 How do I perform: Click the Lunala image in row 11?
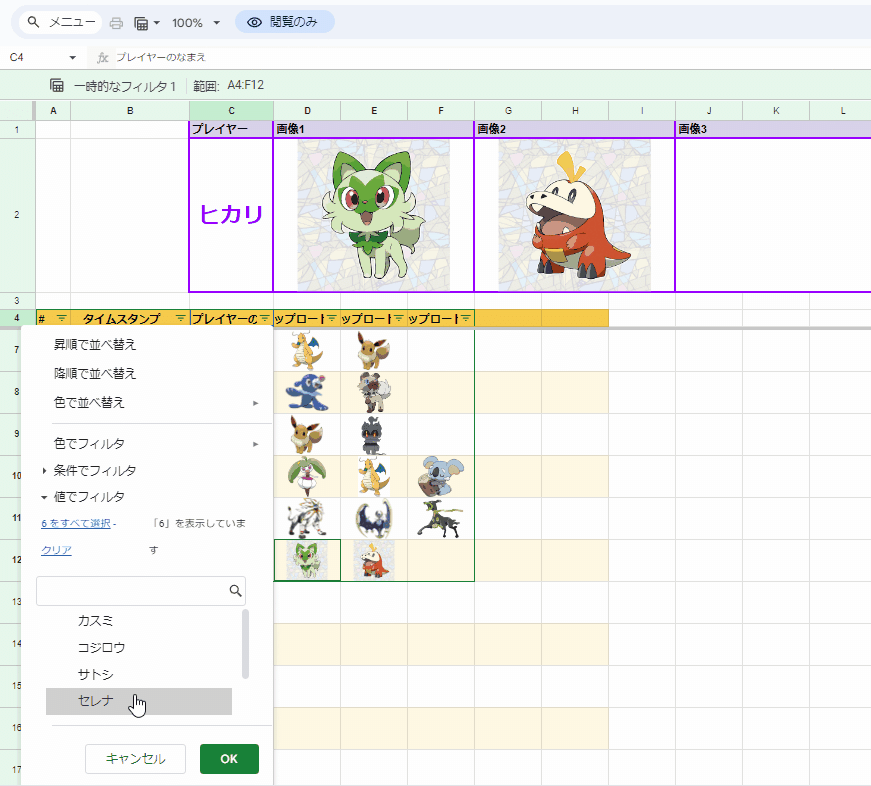point(373,518)
